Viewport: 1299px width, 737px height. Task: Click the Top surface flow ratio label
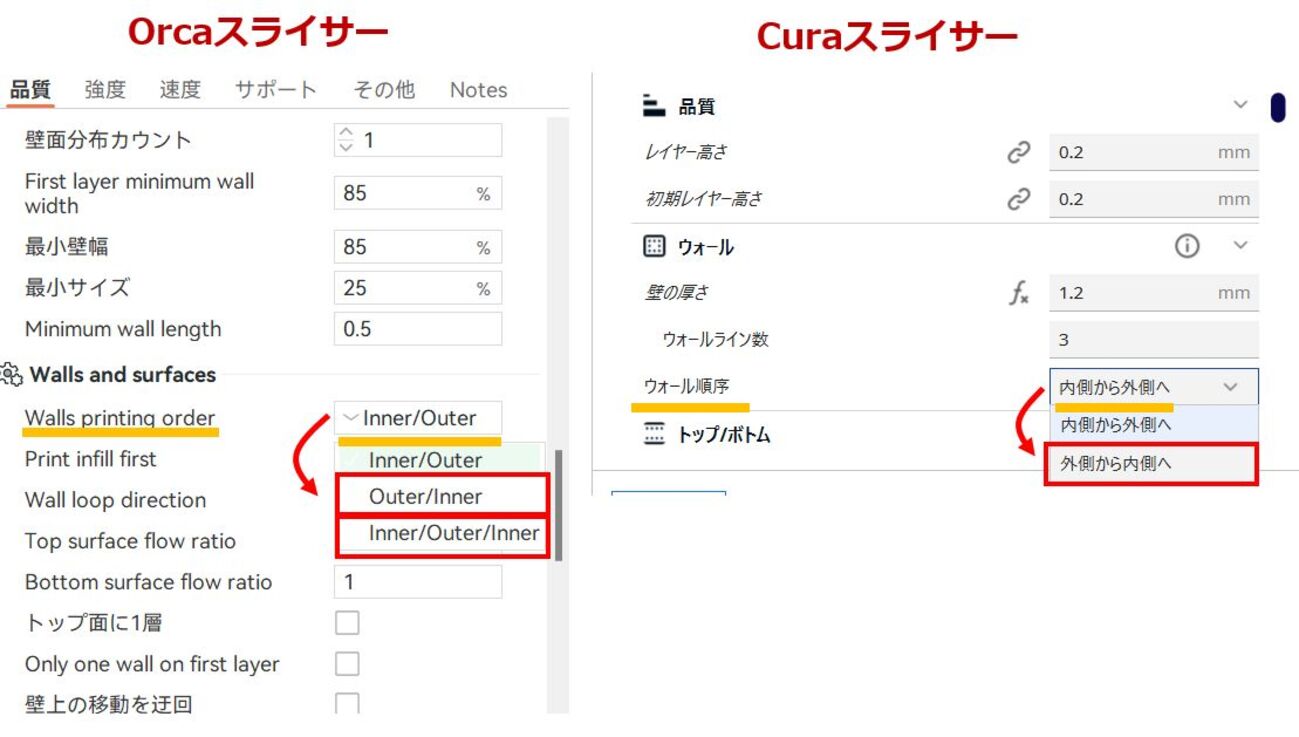tap(130, 541)
